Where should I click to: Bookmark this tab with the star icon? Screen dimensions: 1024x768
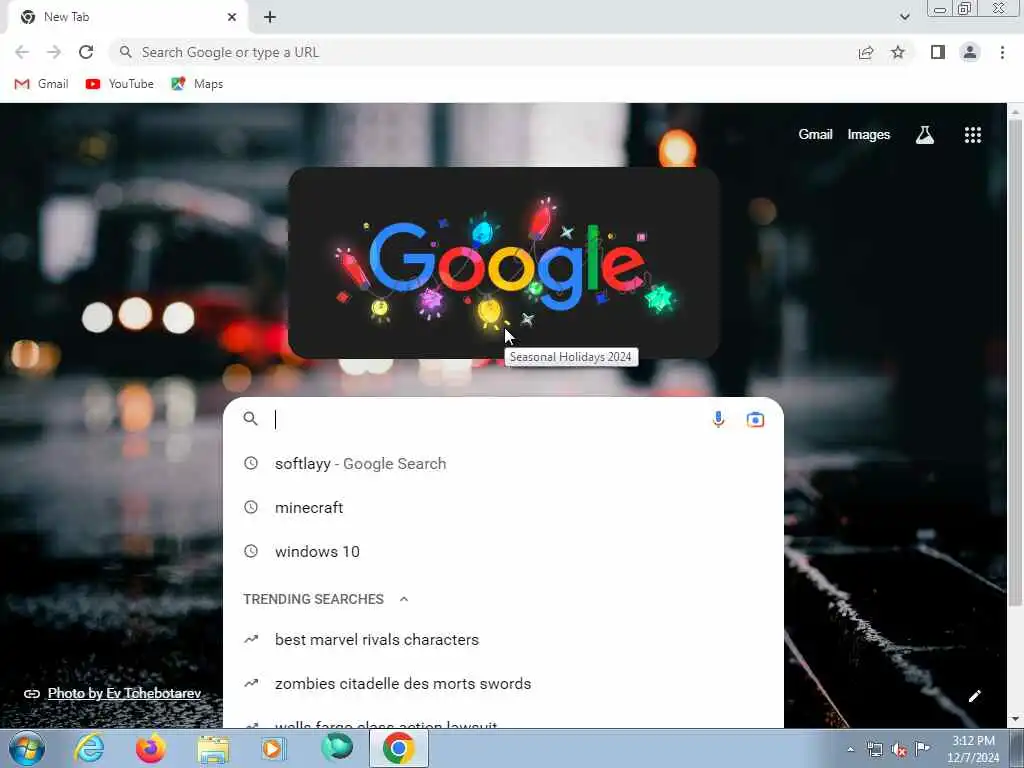(898, 52)
